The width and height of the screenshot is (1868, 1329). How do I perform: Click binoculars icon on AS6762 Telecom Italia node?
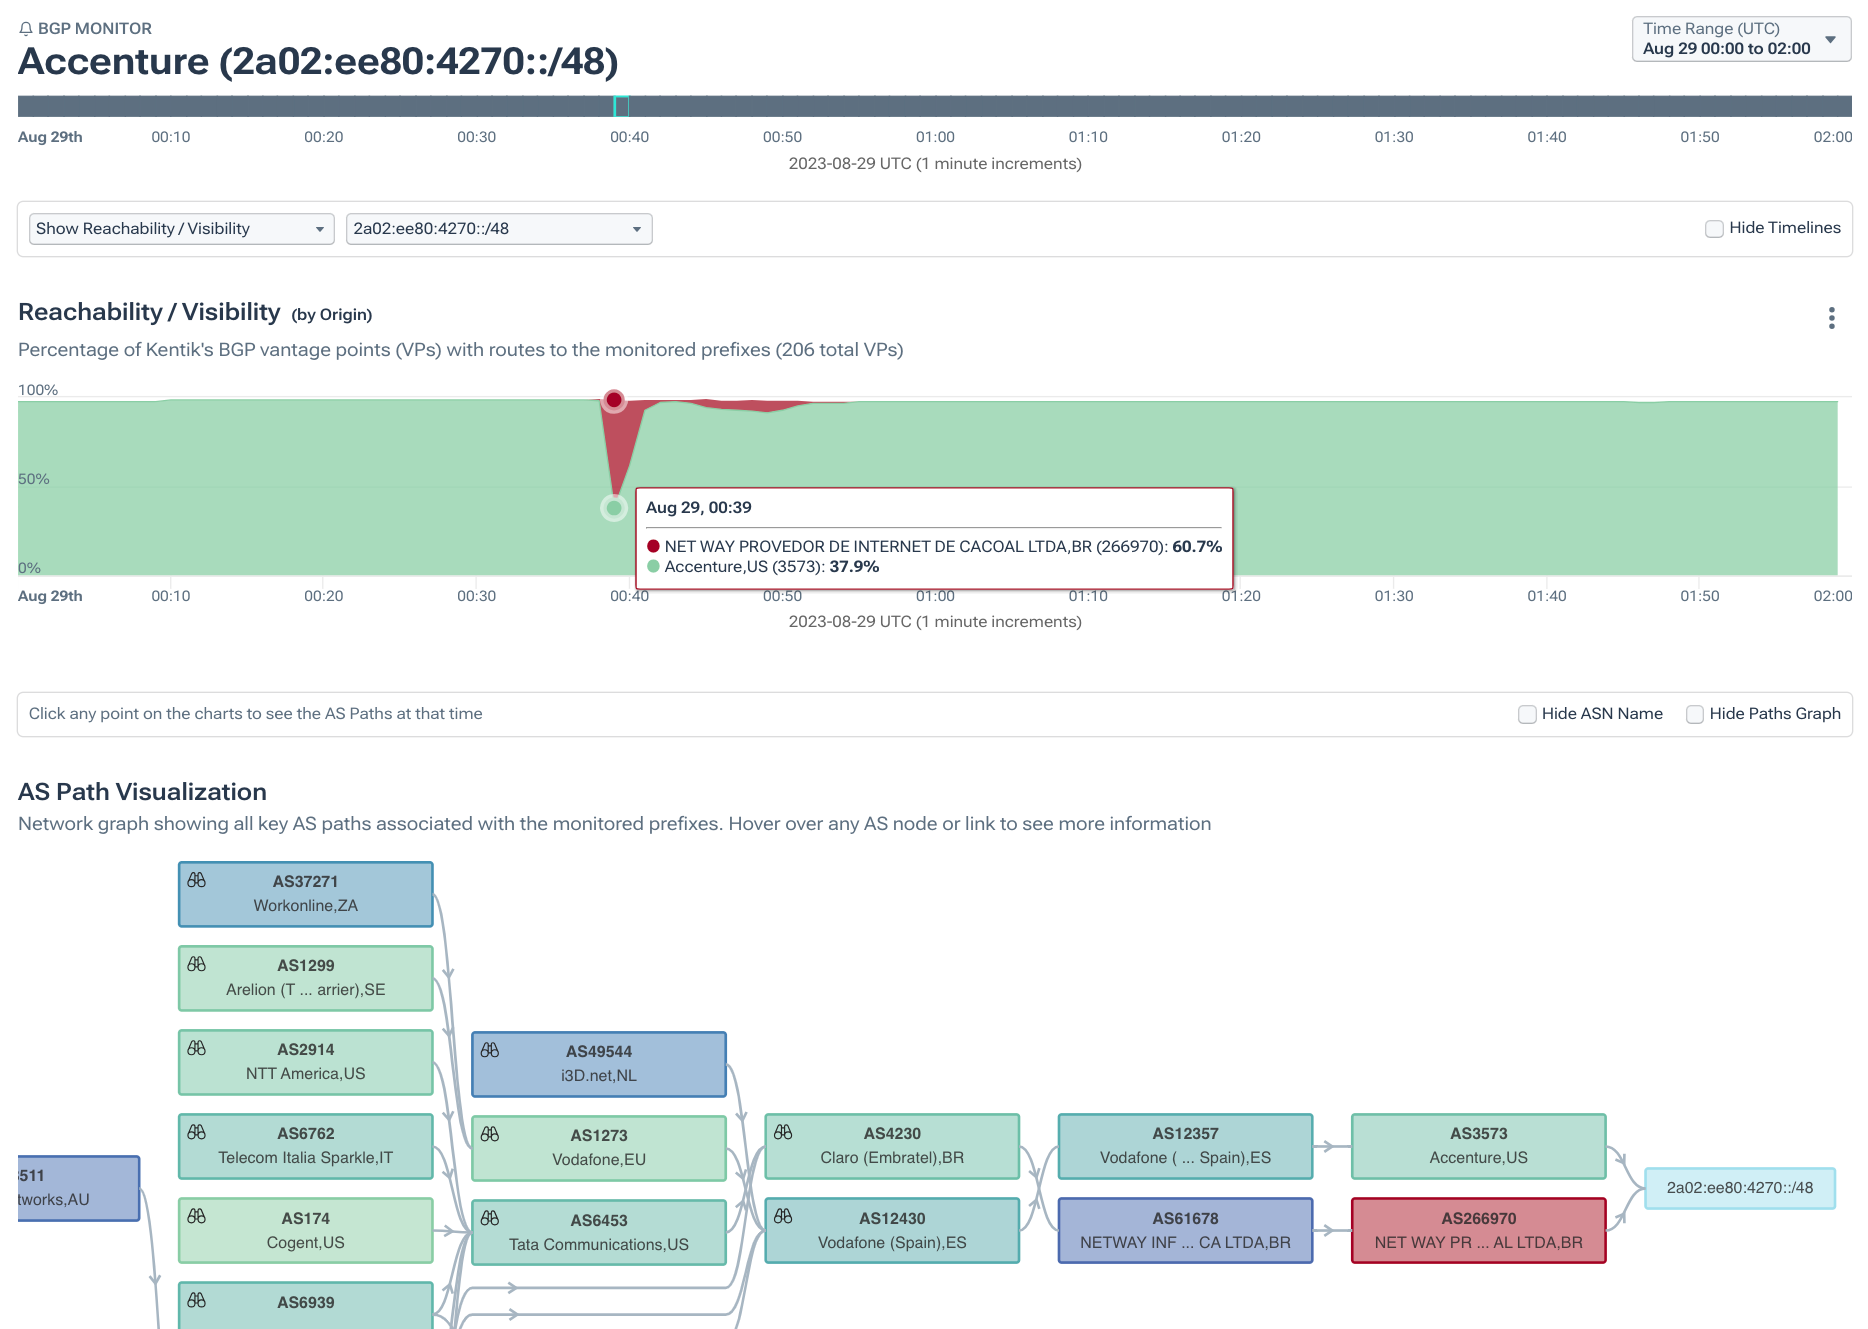click(197, 1132)
